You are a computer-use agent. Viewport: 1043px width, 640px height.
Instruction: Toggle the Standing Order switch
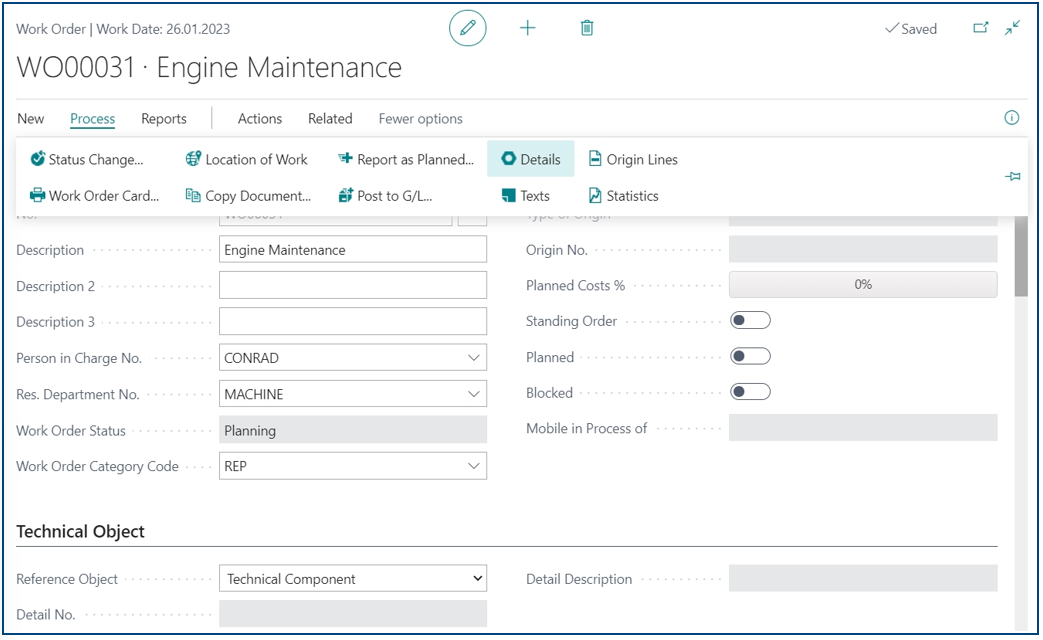(x=750, y=321)
